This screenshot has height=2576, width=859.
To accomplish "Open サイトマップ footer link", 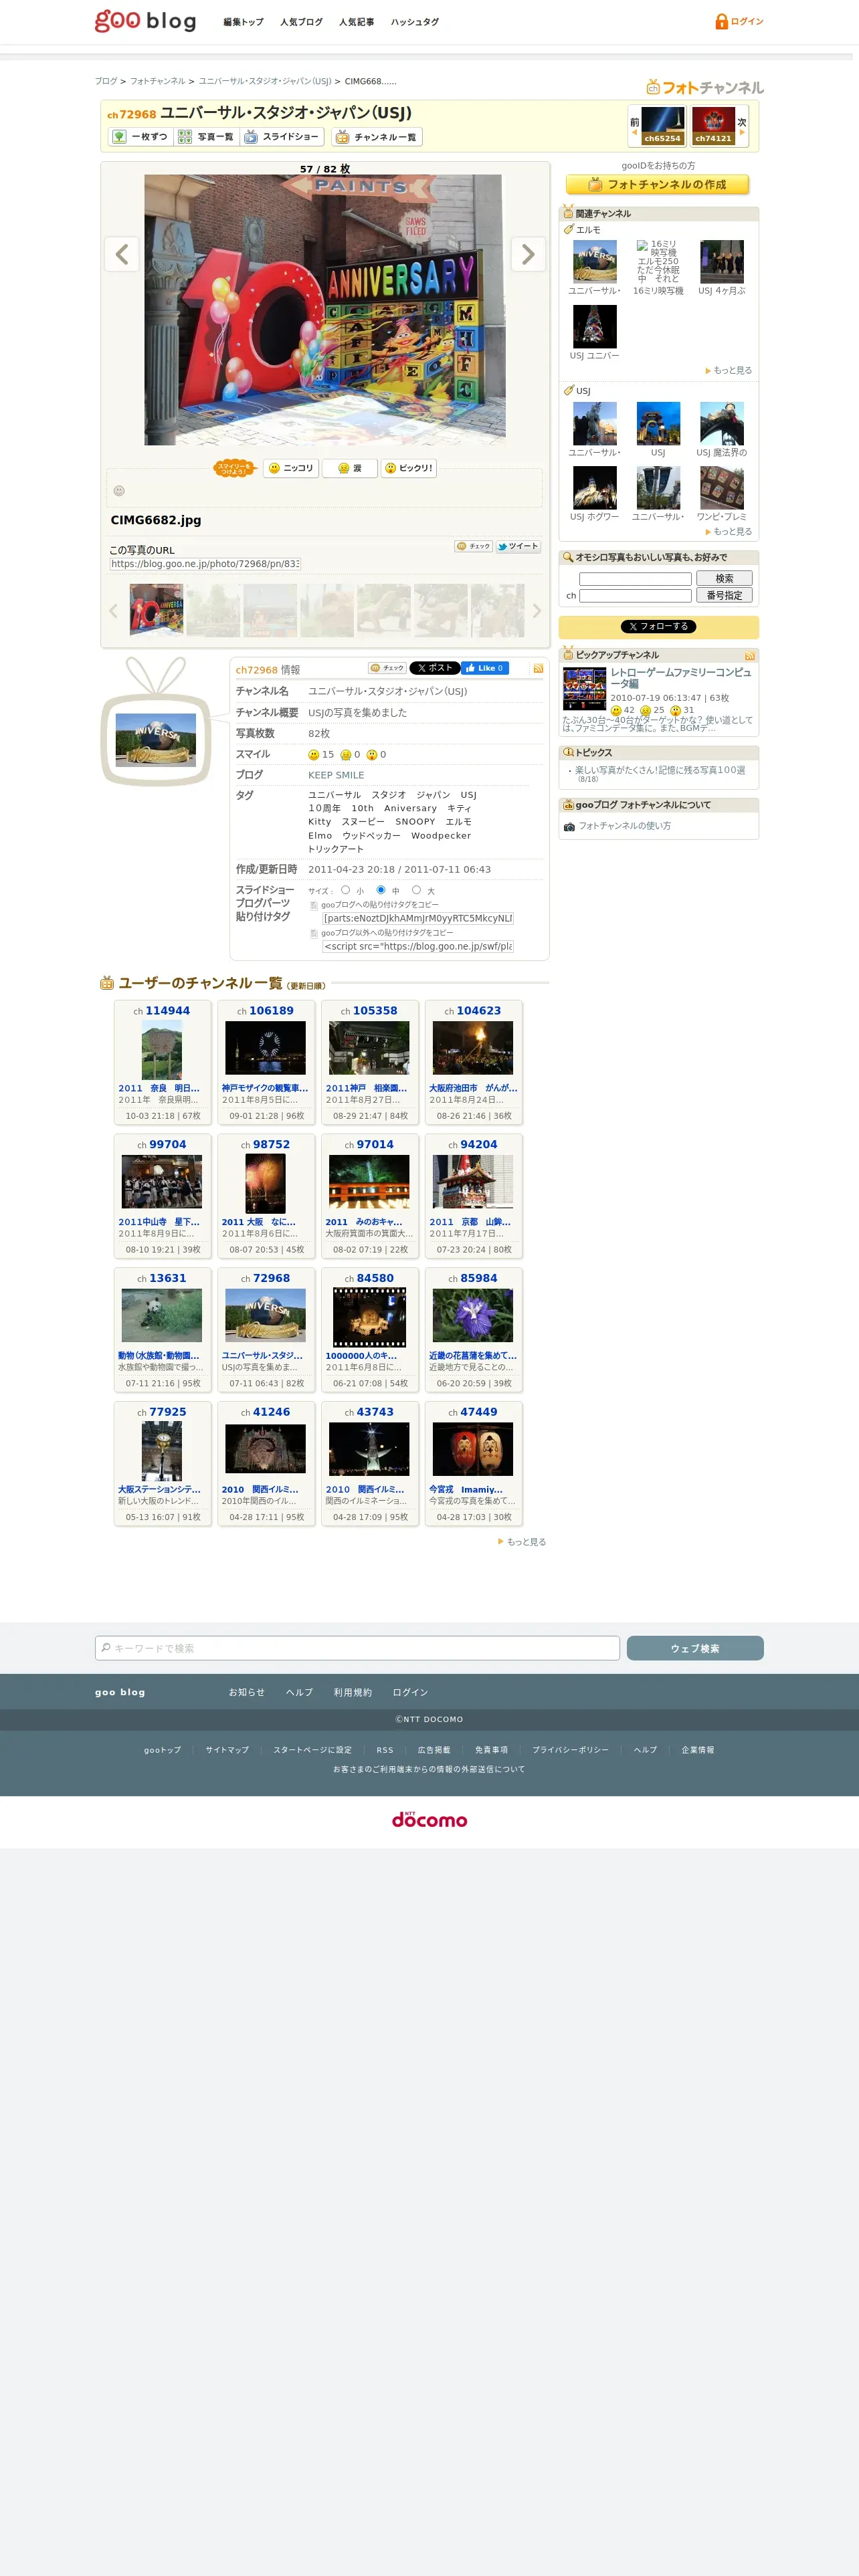I will pyautogui.click(x=227, y=1750).
